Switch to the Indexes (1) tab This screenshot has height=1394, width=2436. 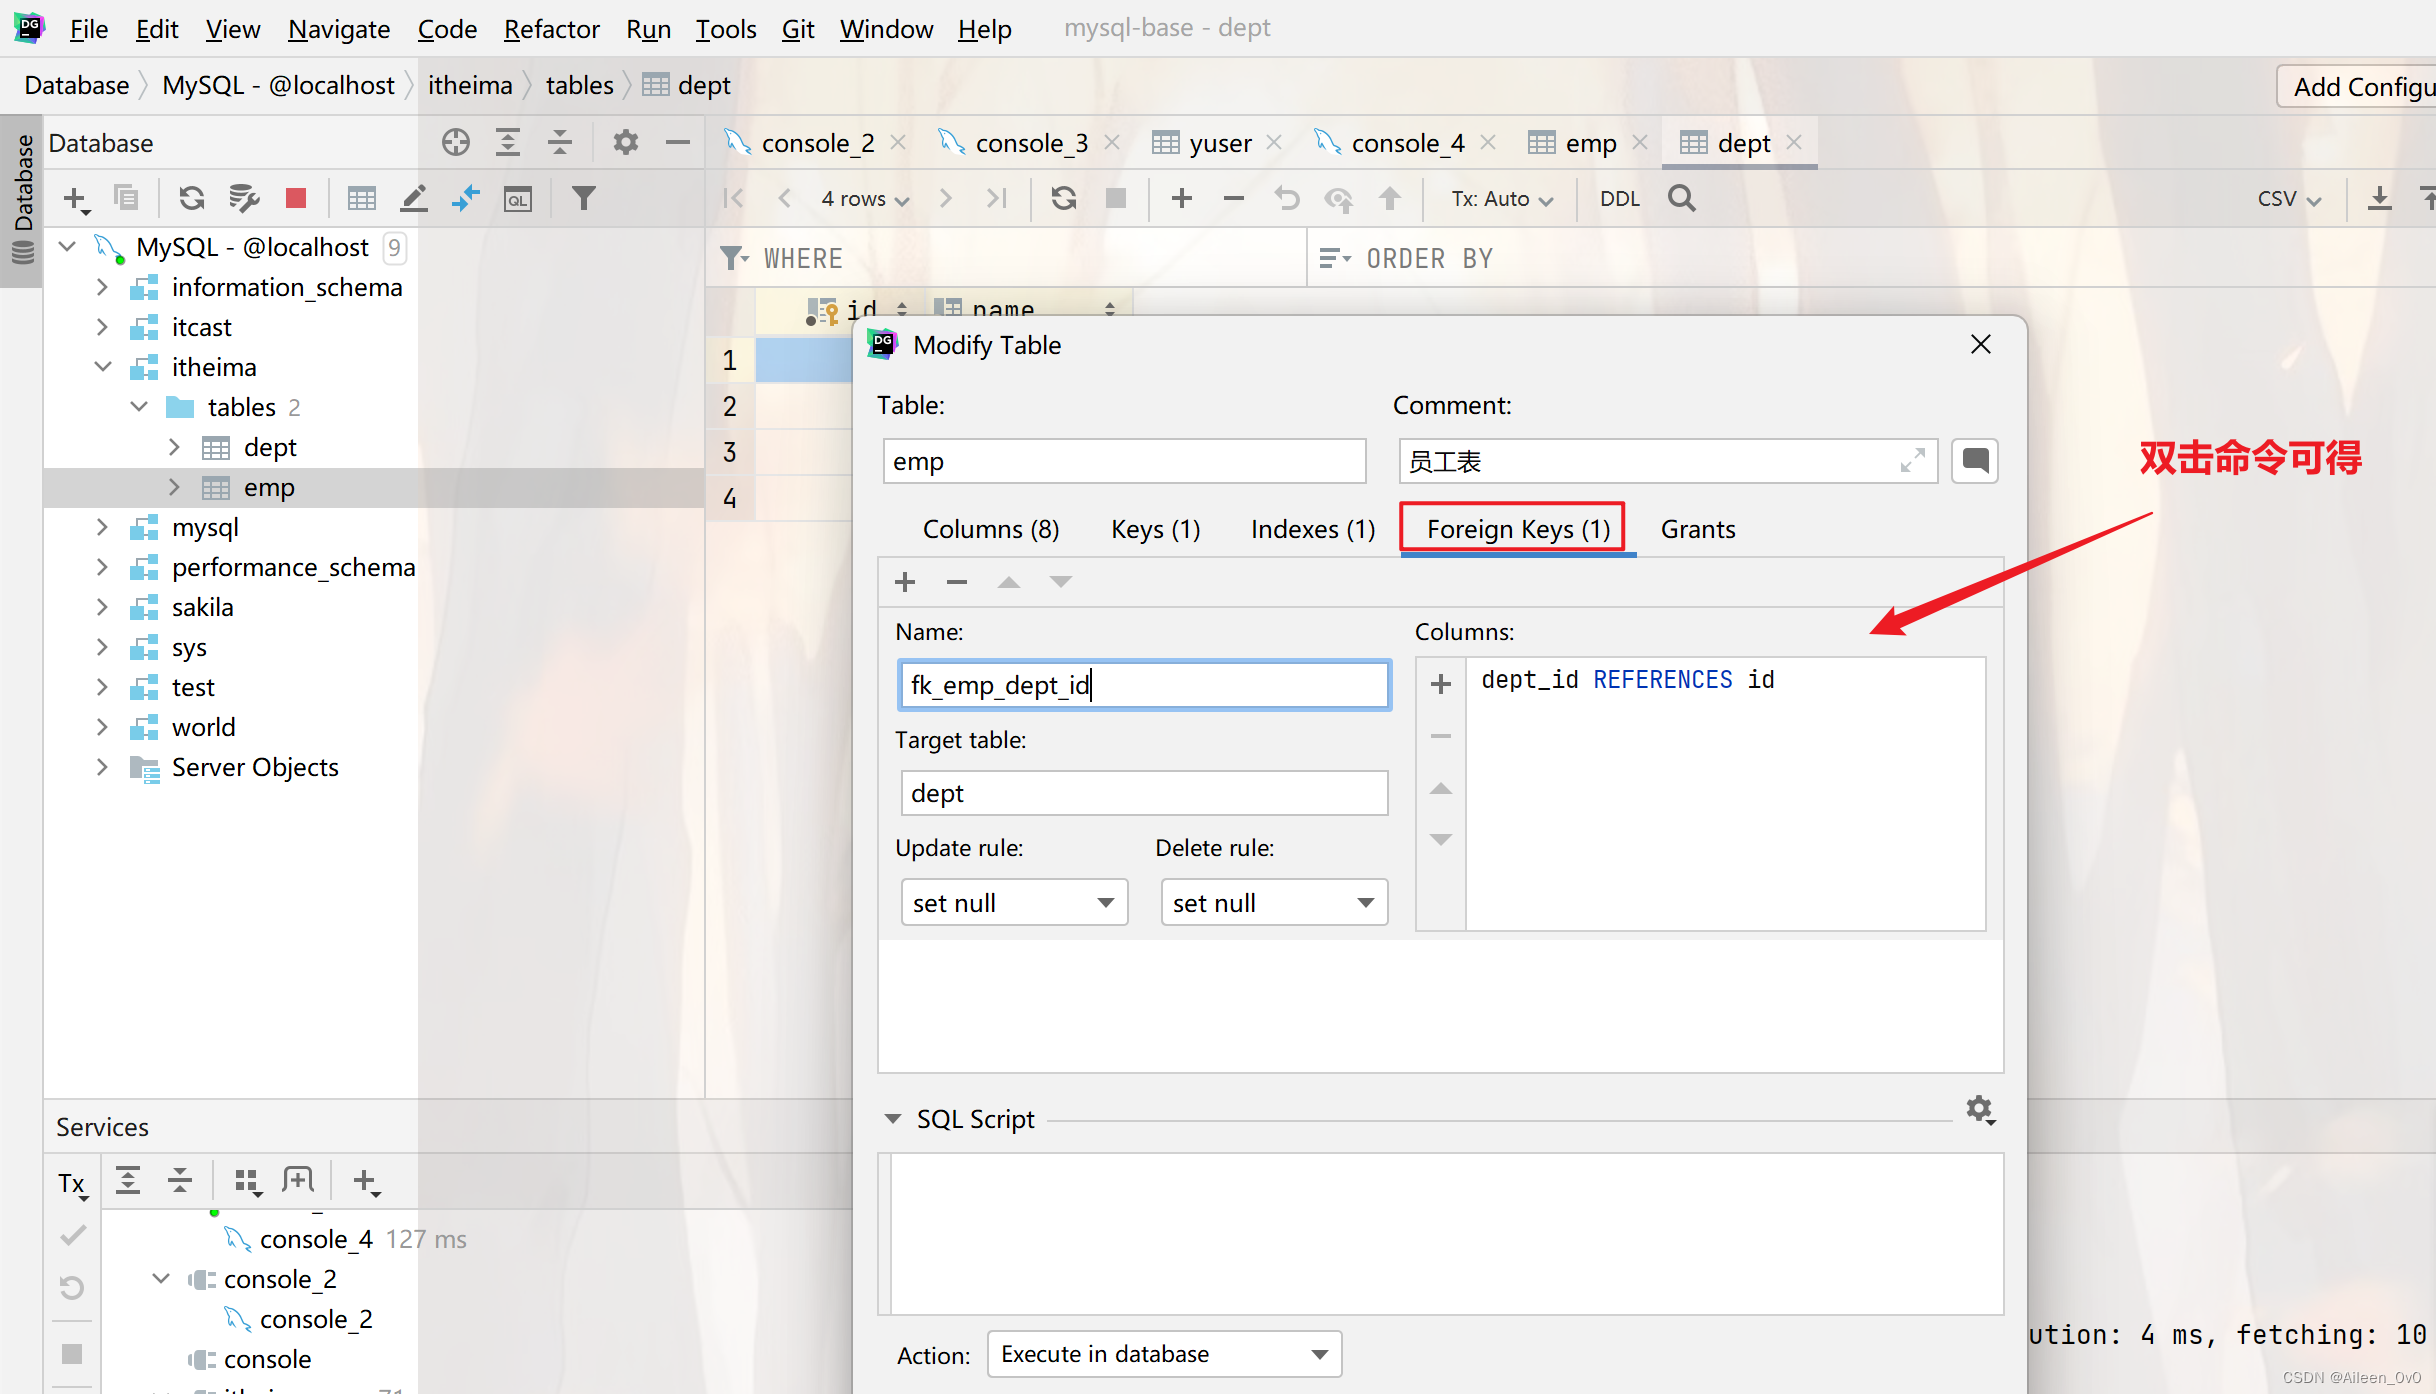point(1313,529)
